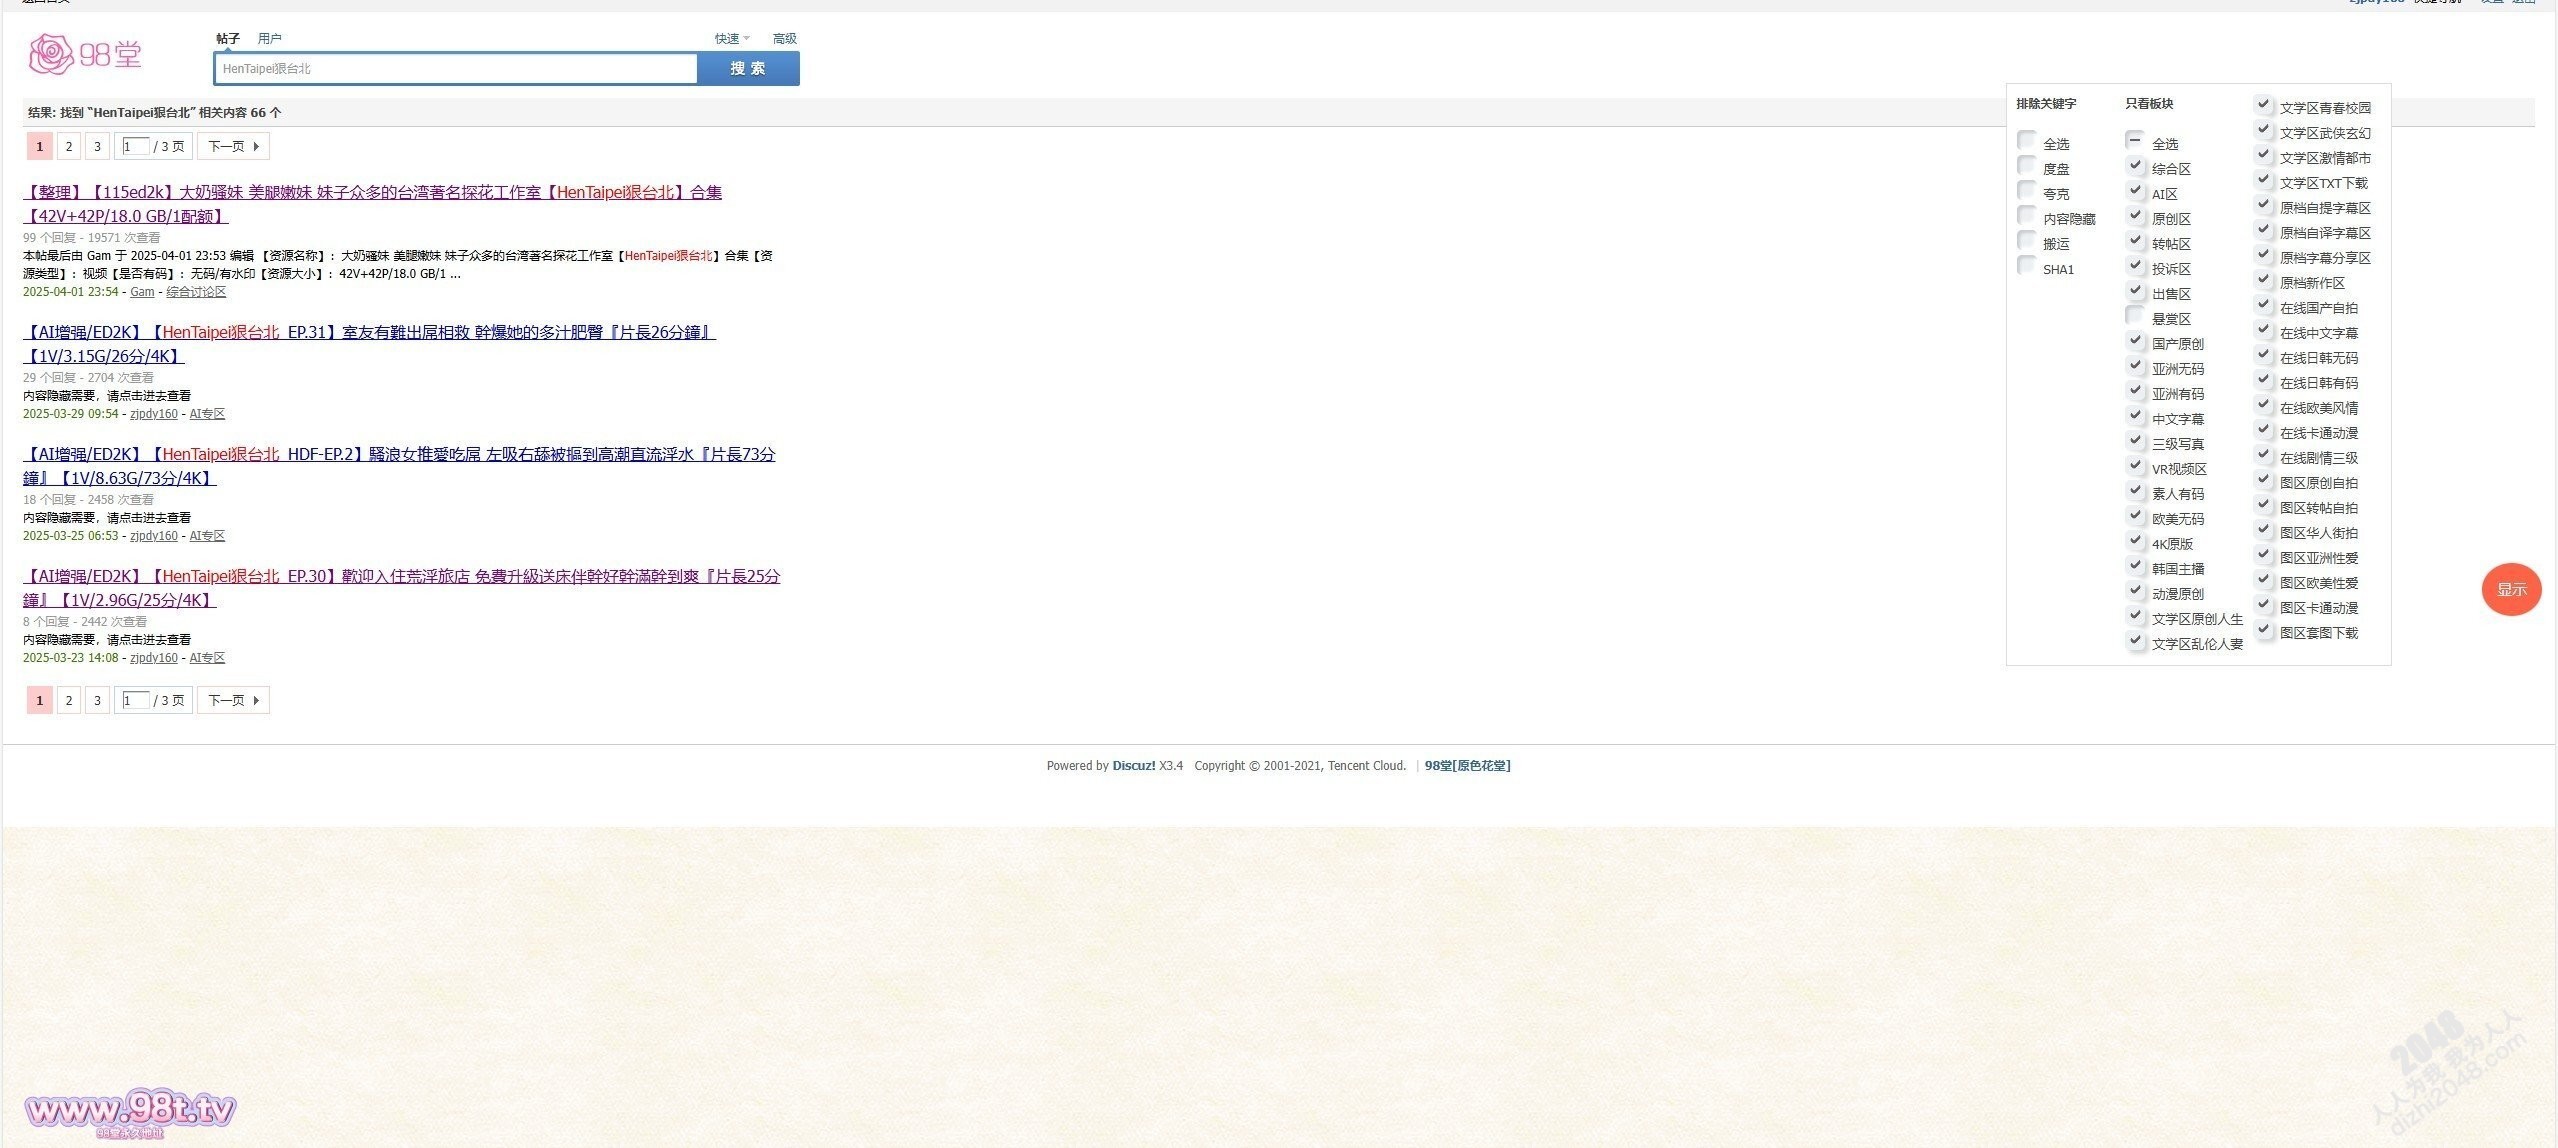Screen dimensions: 2558x1148
Task: Uncheck the 出售区 board checkbox
Action: pos(2135,290)
